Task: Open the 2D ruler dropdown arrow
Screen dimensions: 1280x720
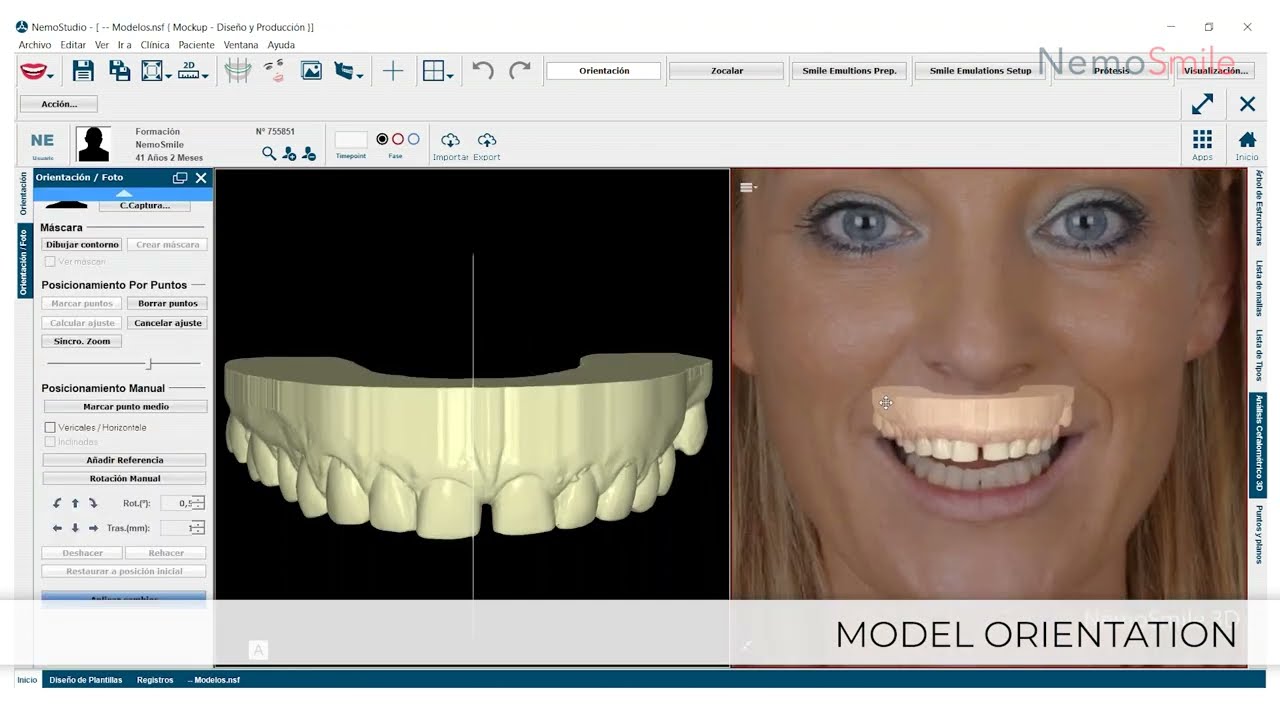Action: [205, 76]
